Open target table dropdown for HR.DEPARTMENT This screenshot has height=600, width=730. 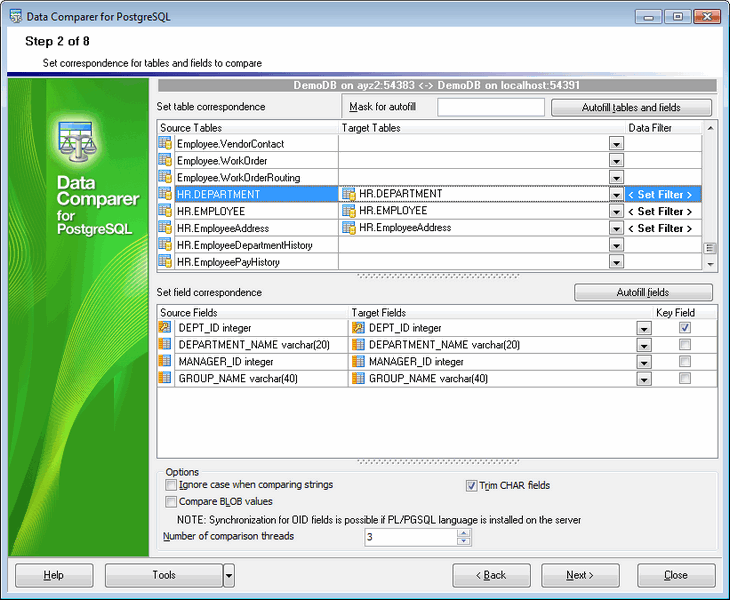coord(616,195)
